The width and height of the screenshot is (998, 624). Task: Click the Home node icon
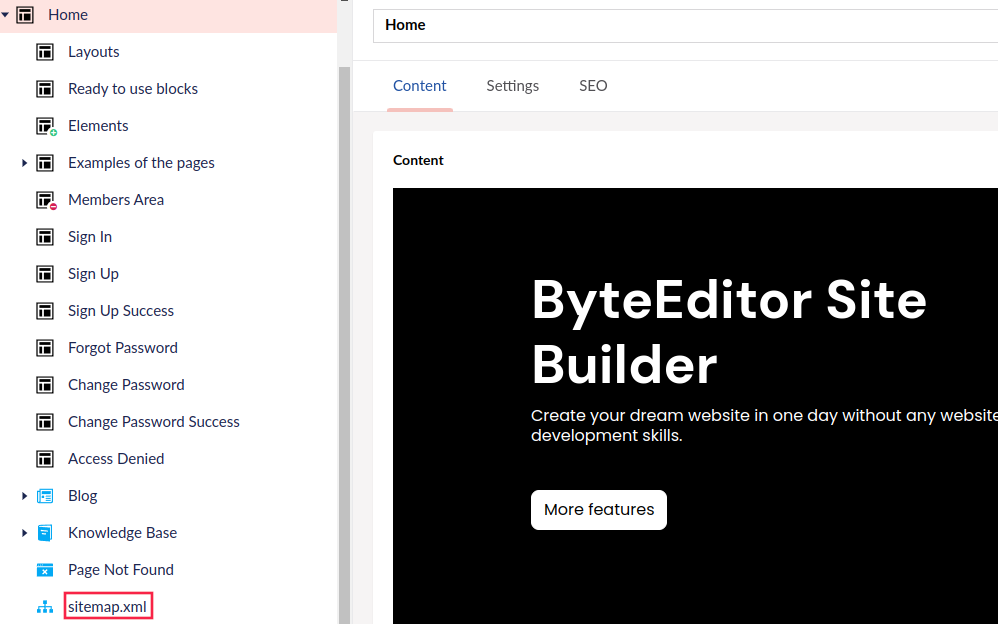pos(25,15)
